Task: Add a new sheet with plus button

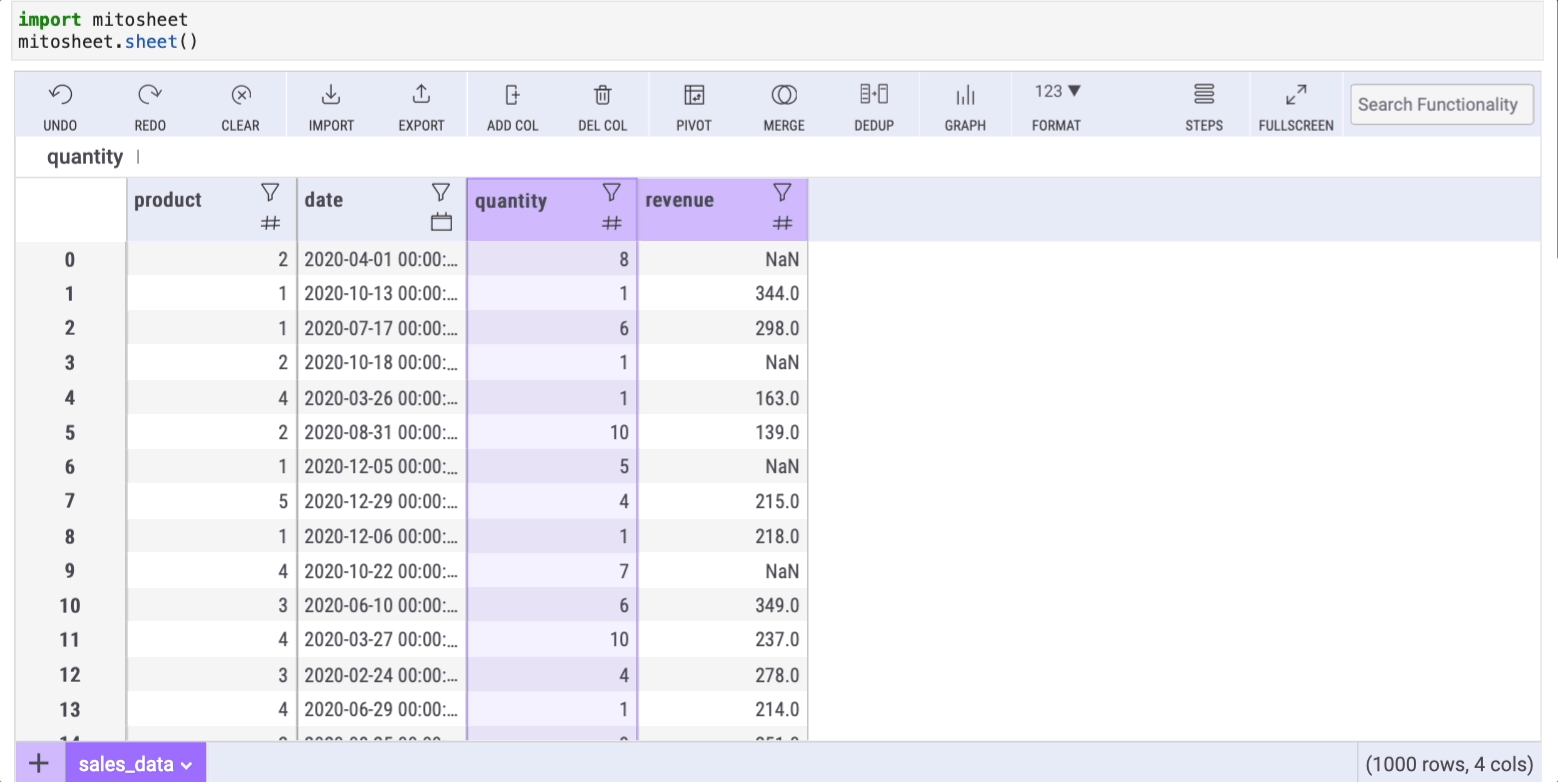Action: (39, 763)
